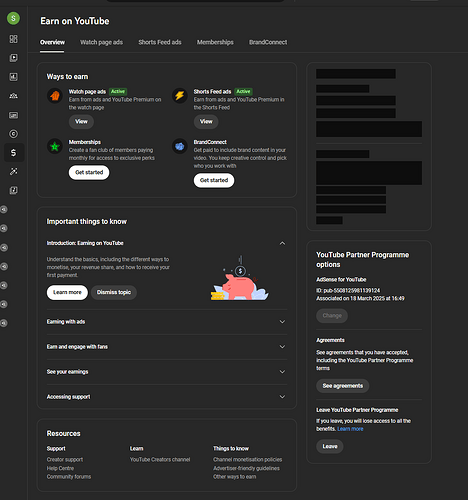Open the Customisation wand icon in sidebar
This screenshot has height=500, width=468.
tap(13, 171)
